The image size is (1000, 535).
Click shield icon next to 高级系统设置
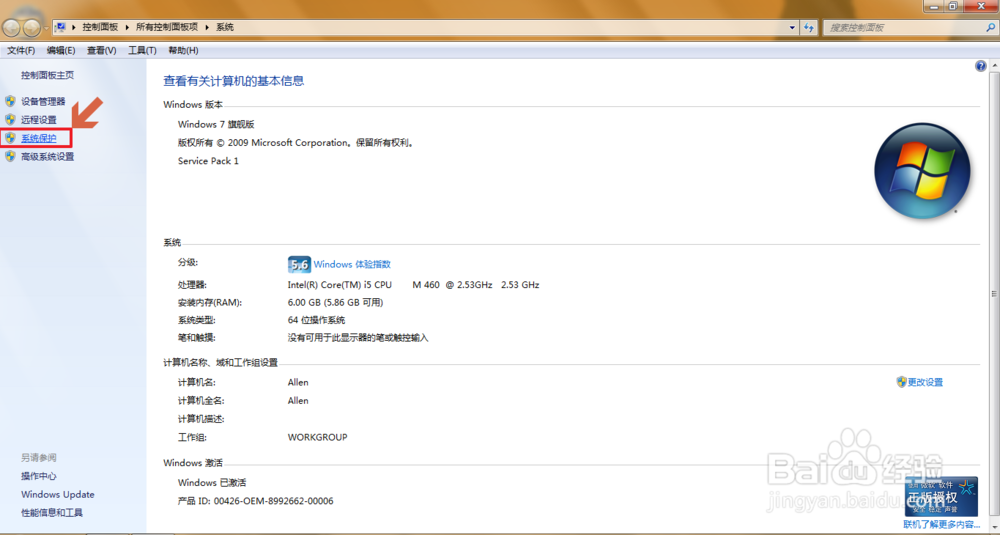coord(10,156)
